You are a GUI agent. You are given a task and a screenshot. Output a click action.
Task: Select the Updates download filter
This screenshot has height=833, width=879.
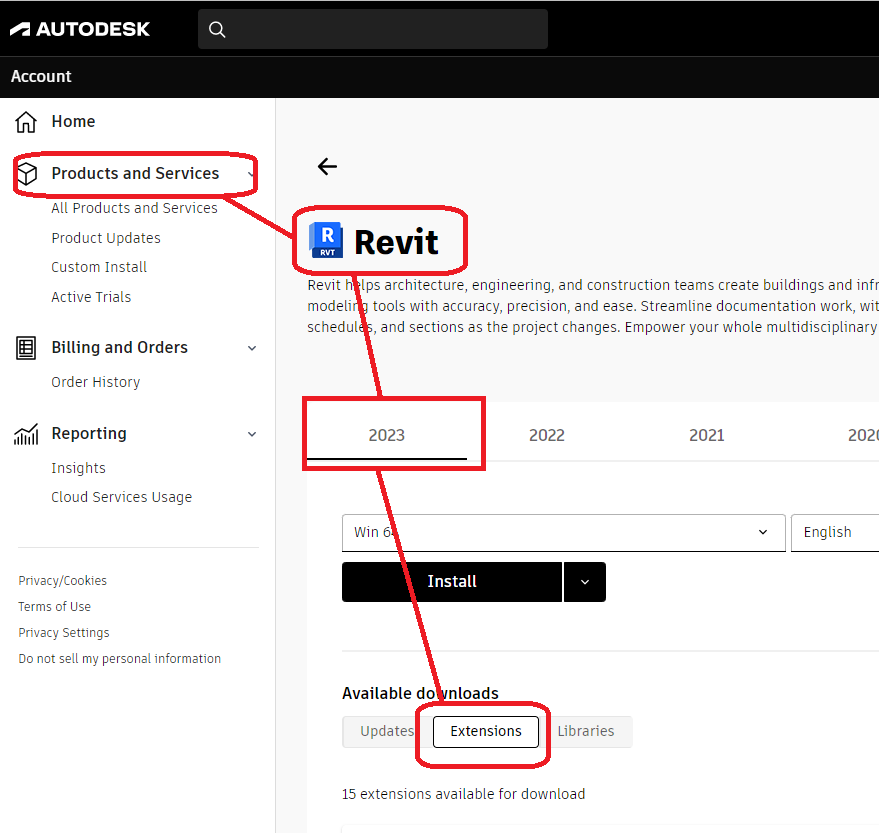coord(384,731)
